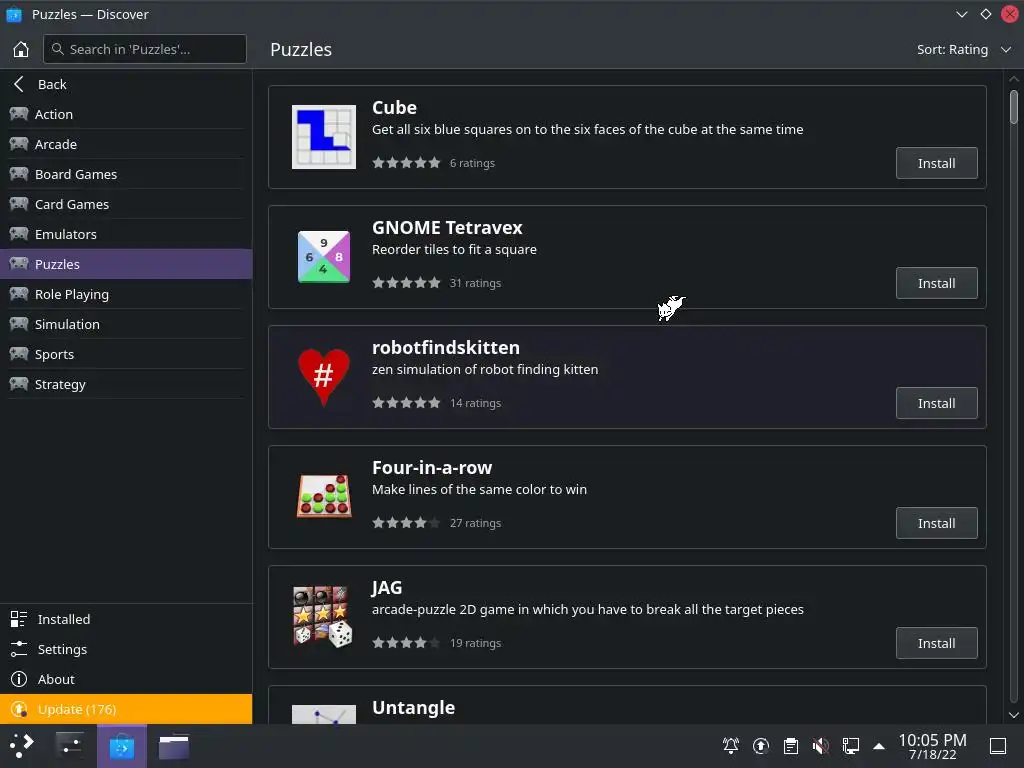Image resolution: width=1024 pixels, height=768 pixels.
Task: Select the Simulation category
Action: (126, 324)
